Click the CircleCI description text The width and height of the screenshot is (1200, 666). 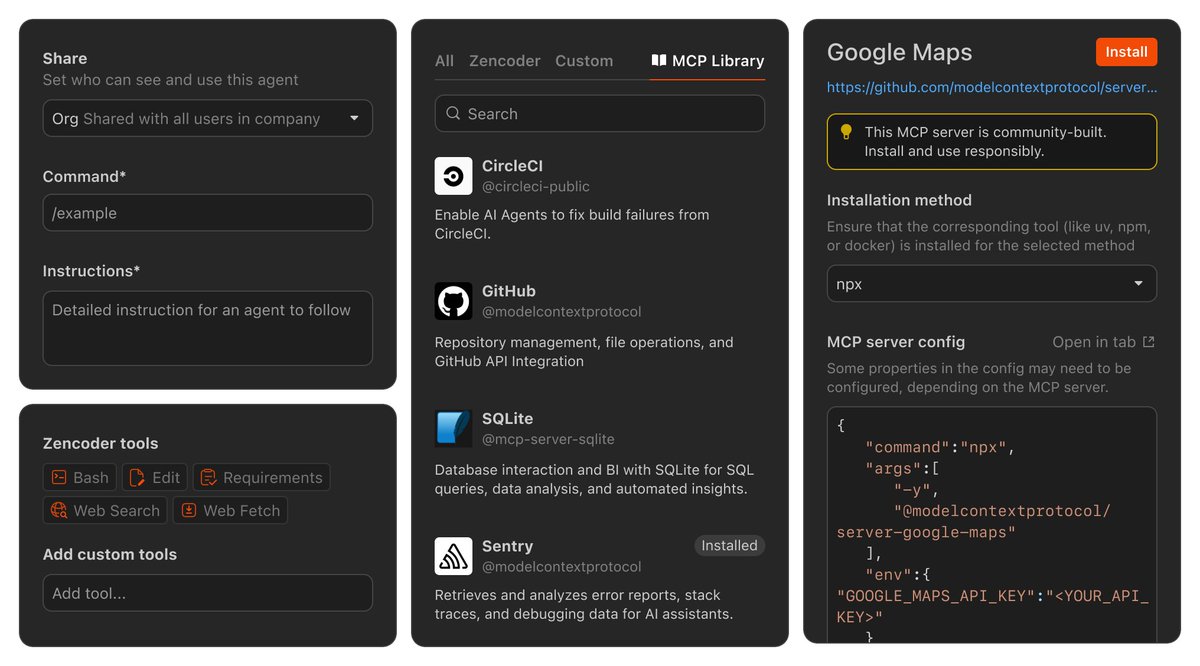(572, 224)
